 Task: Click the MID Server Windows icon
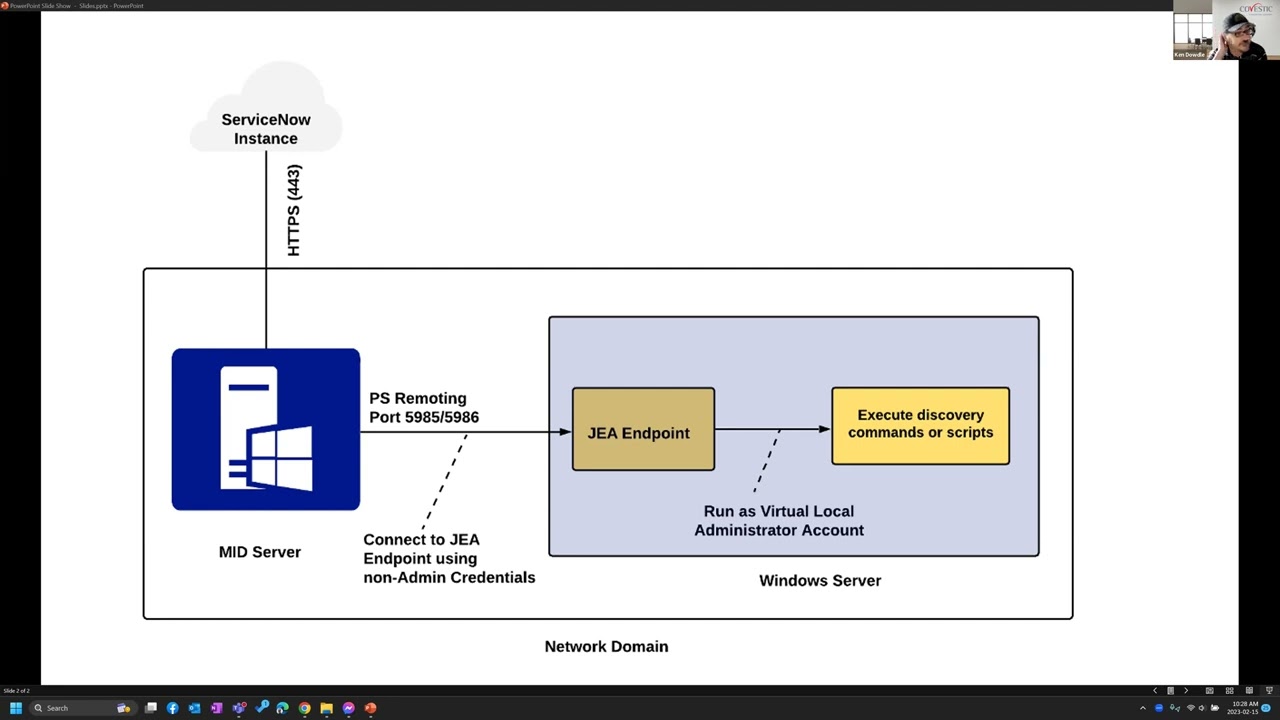pos(266,430)
